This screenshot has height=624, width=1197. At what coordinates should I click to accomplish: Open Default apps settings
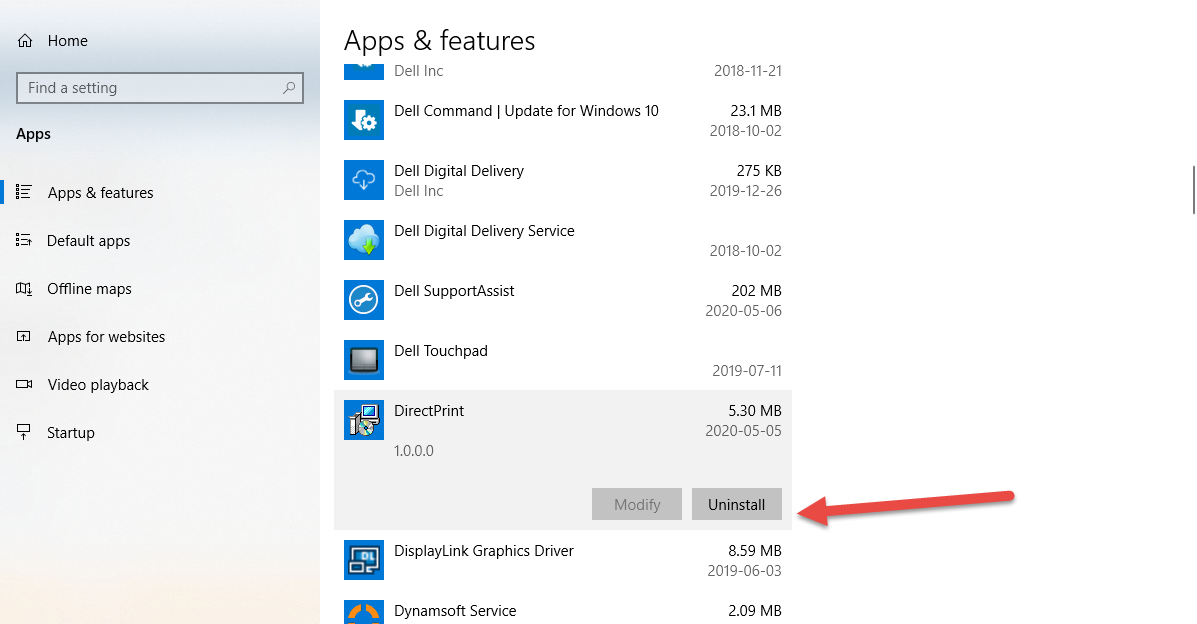click(x=88, y=241)
